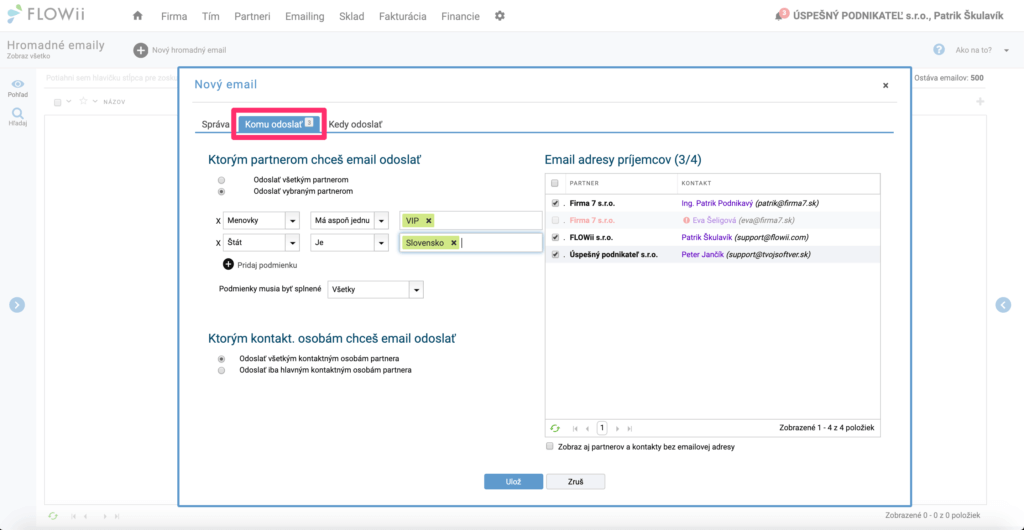Go to previous page in recipients pager

588,428
